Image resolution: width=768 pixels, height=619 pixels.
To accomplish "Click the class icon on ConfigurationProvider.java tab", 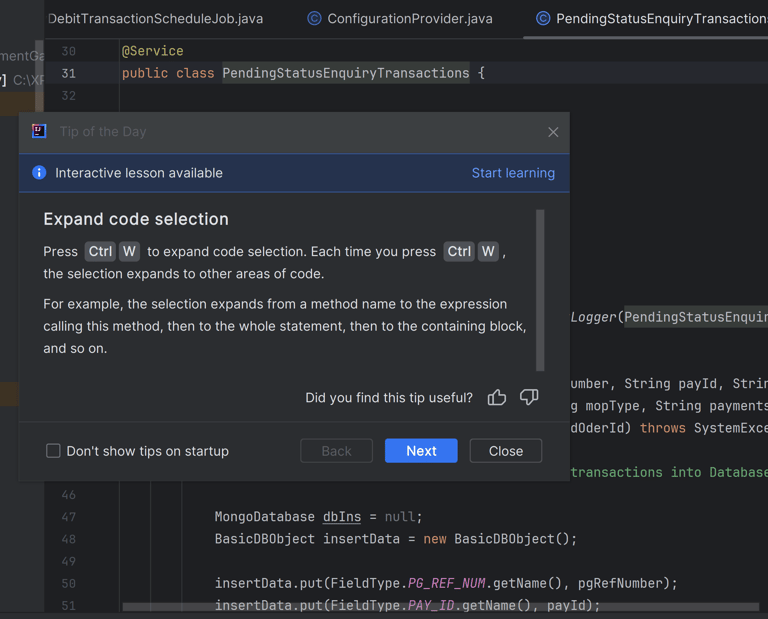I will [314, 18].
